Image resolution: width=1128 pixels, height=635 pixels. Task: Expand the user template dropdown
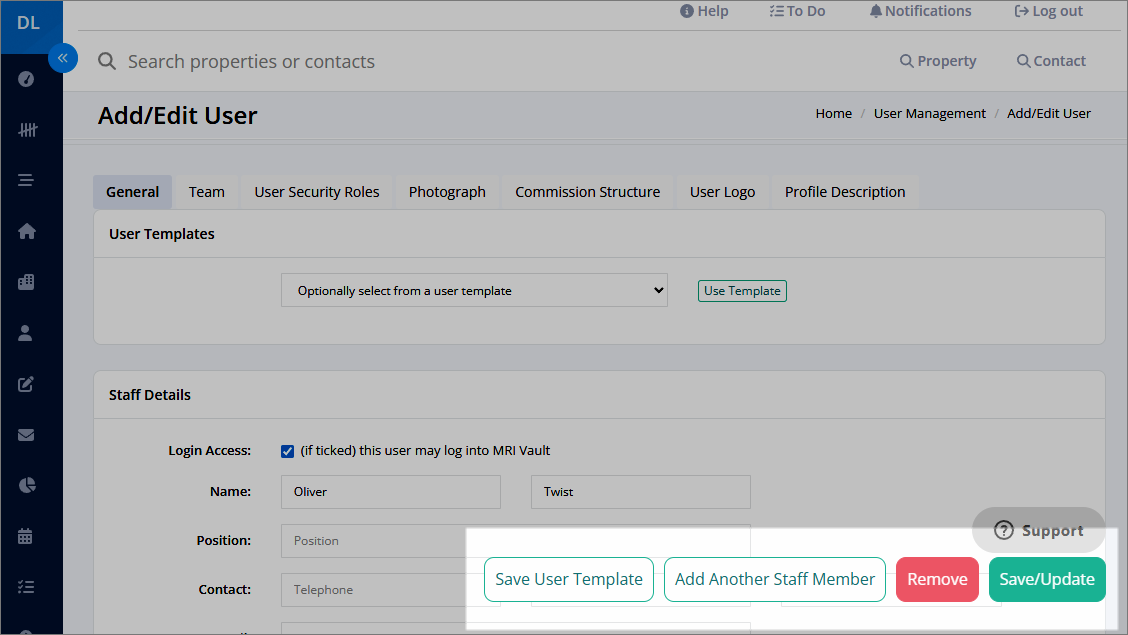click(x=474, y=291)
